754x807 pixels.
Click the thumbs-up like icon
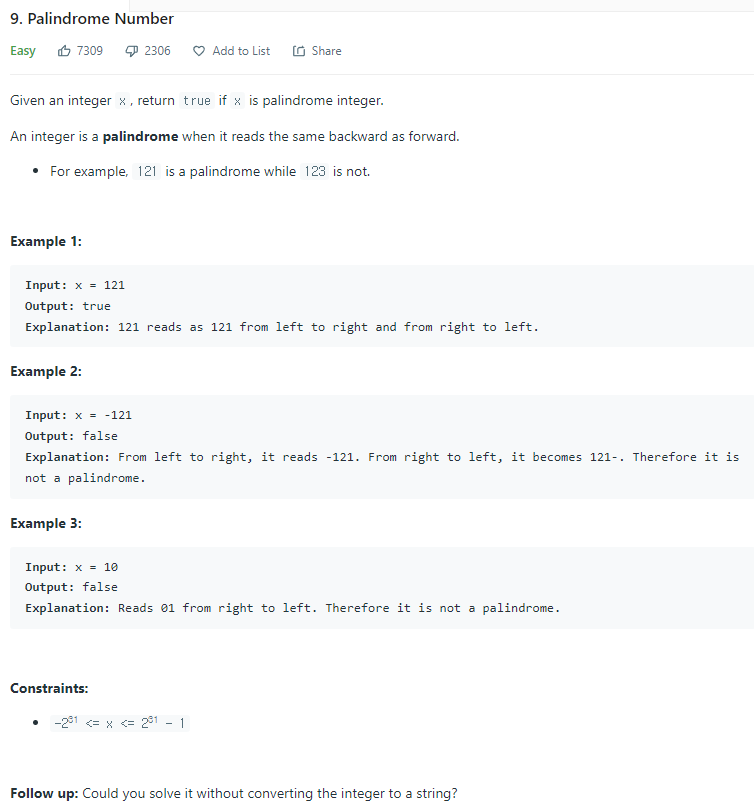pyautogui.click(x=62, y=50)
